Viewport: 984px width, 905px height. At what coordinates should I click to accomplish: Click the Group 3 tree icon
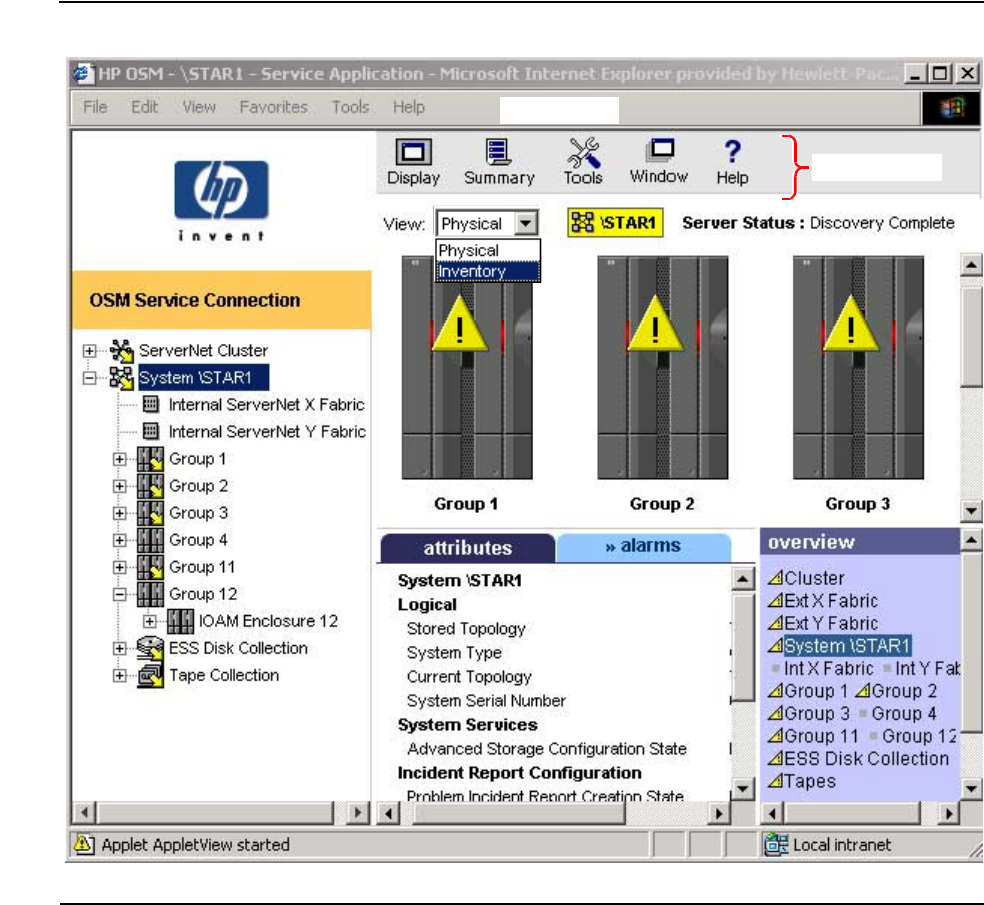click(x=151, y=513)
